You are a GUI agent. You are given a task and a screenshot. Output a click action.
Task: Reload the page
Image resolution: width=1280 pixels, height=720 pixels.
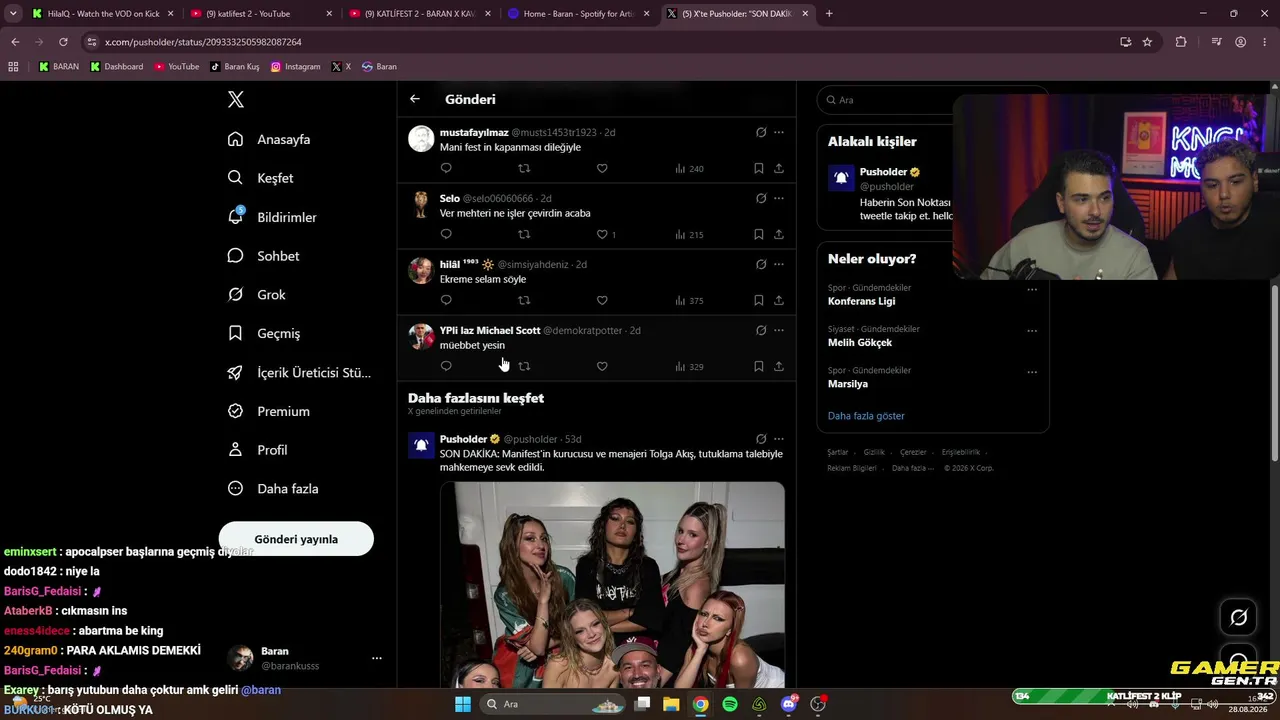click(63, 42)
